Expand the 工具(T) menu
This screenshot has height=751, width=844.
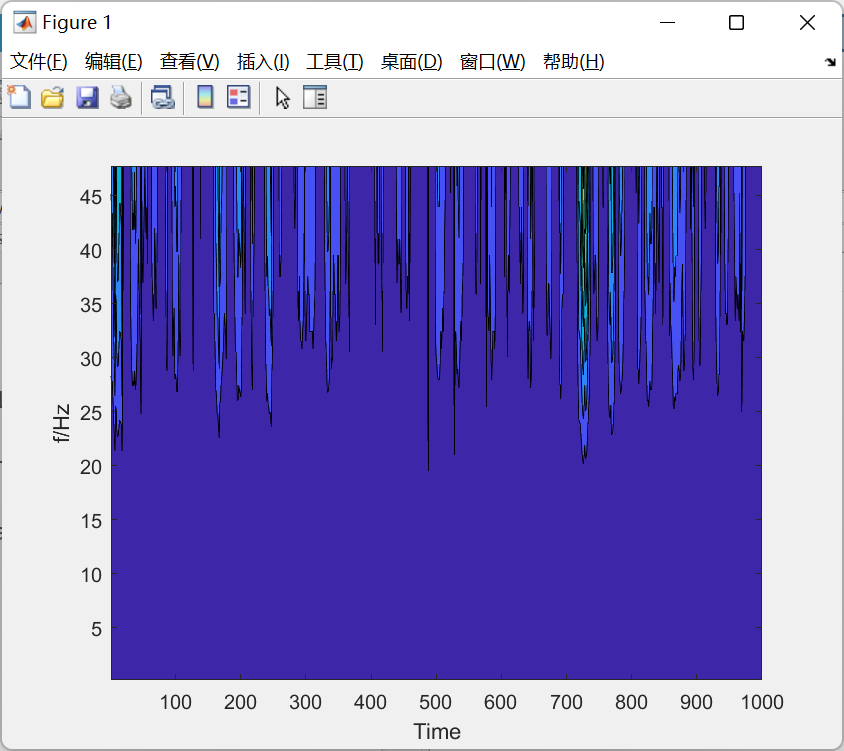pos(335,62)
